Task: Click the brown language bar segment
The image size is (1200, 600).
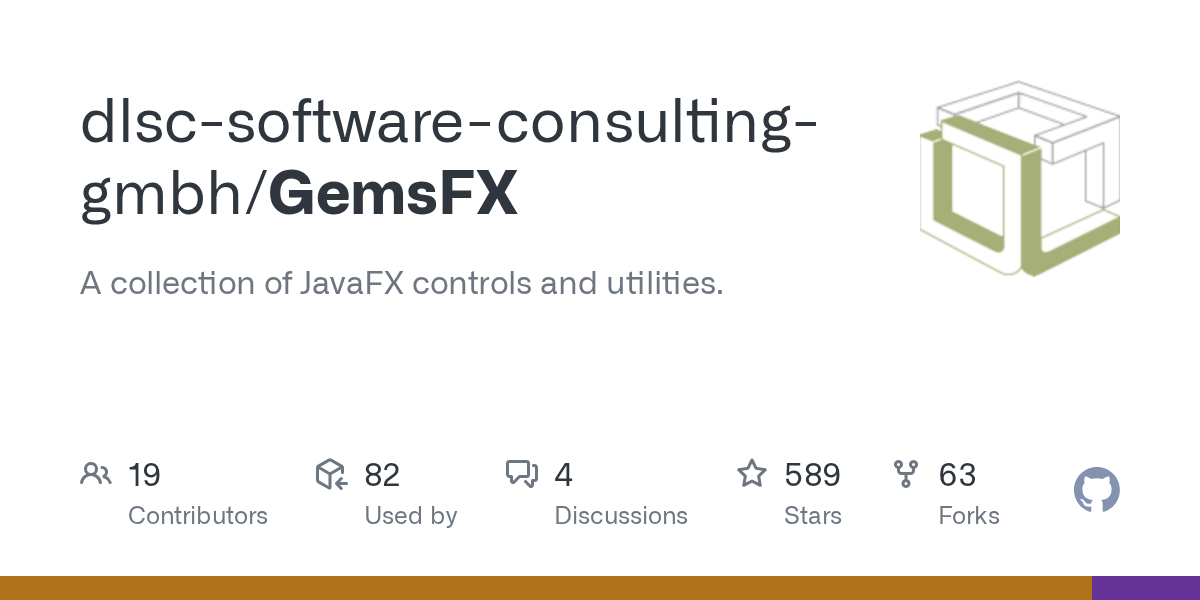Action: (x=545, y=588)
